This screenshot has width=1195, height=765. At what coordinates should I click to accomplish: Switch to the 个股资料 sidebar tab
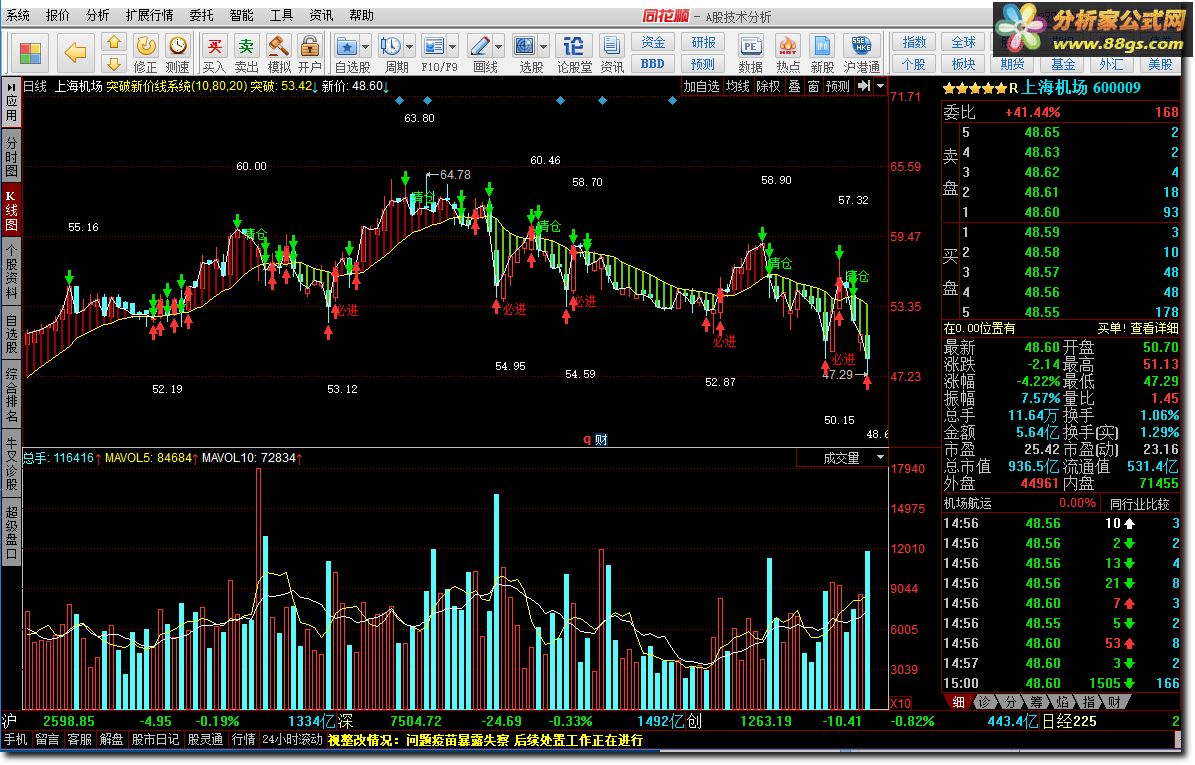pos(11,272)
